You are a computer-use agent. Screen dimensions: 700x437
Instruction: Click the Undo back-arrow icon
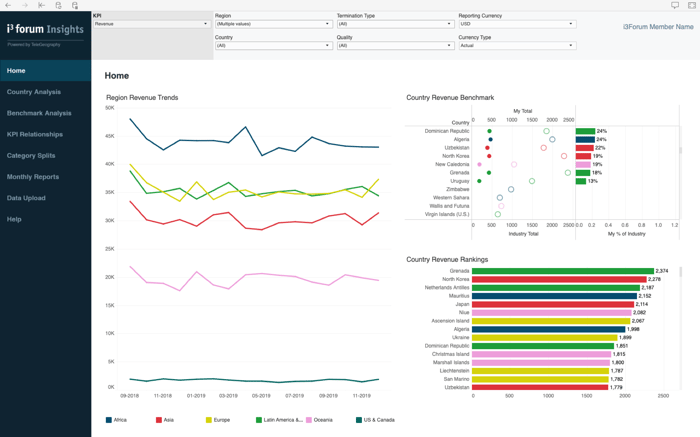[x=8, y=5]
